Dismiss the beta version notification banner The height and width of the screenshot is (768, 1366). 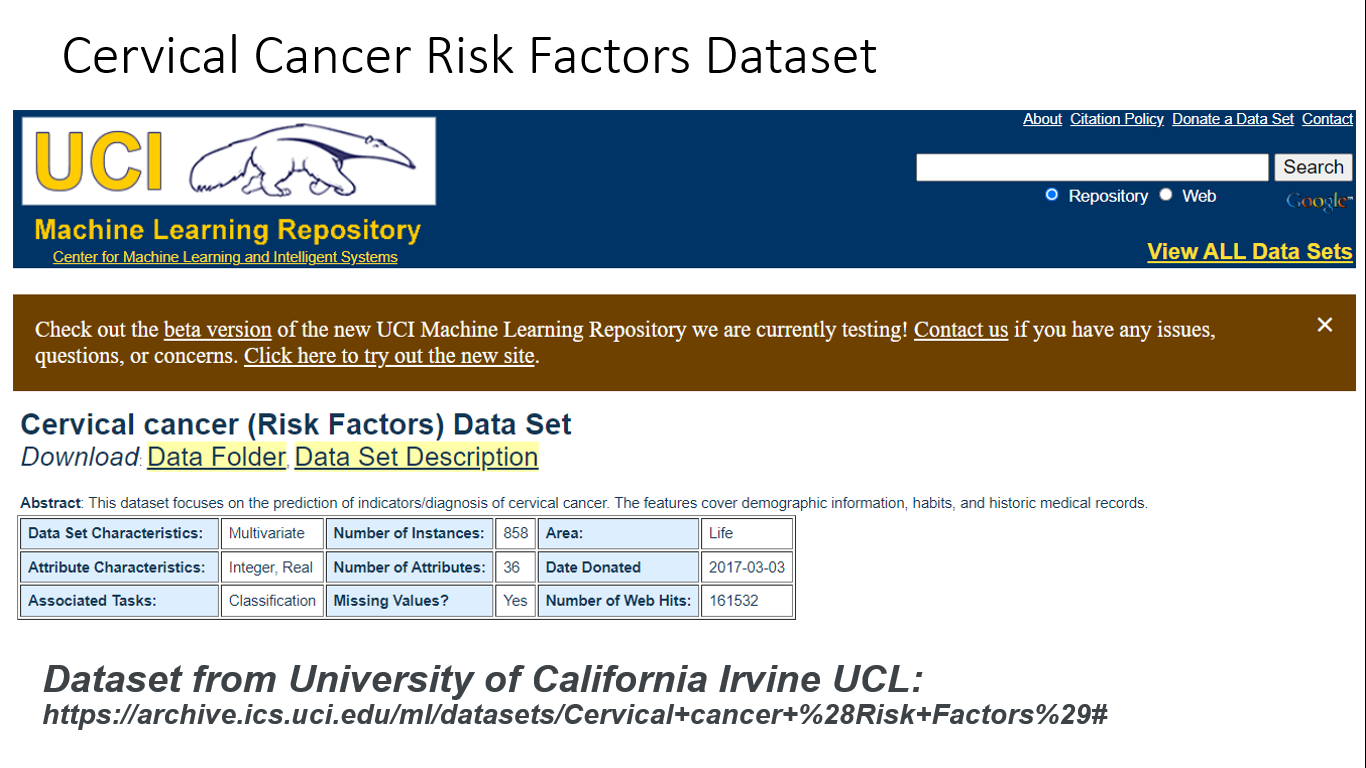tap(1324, 324)
